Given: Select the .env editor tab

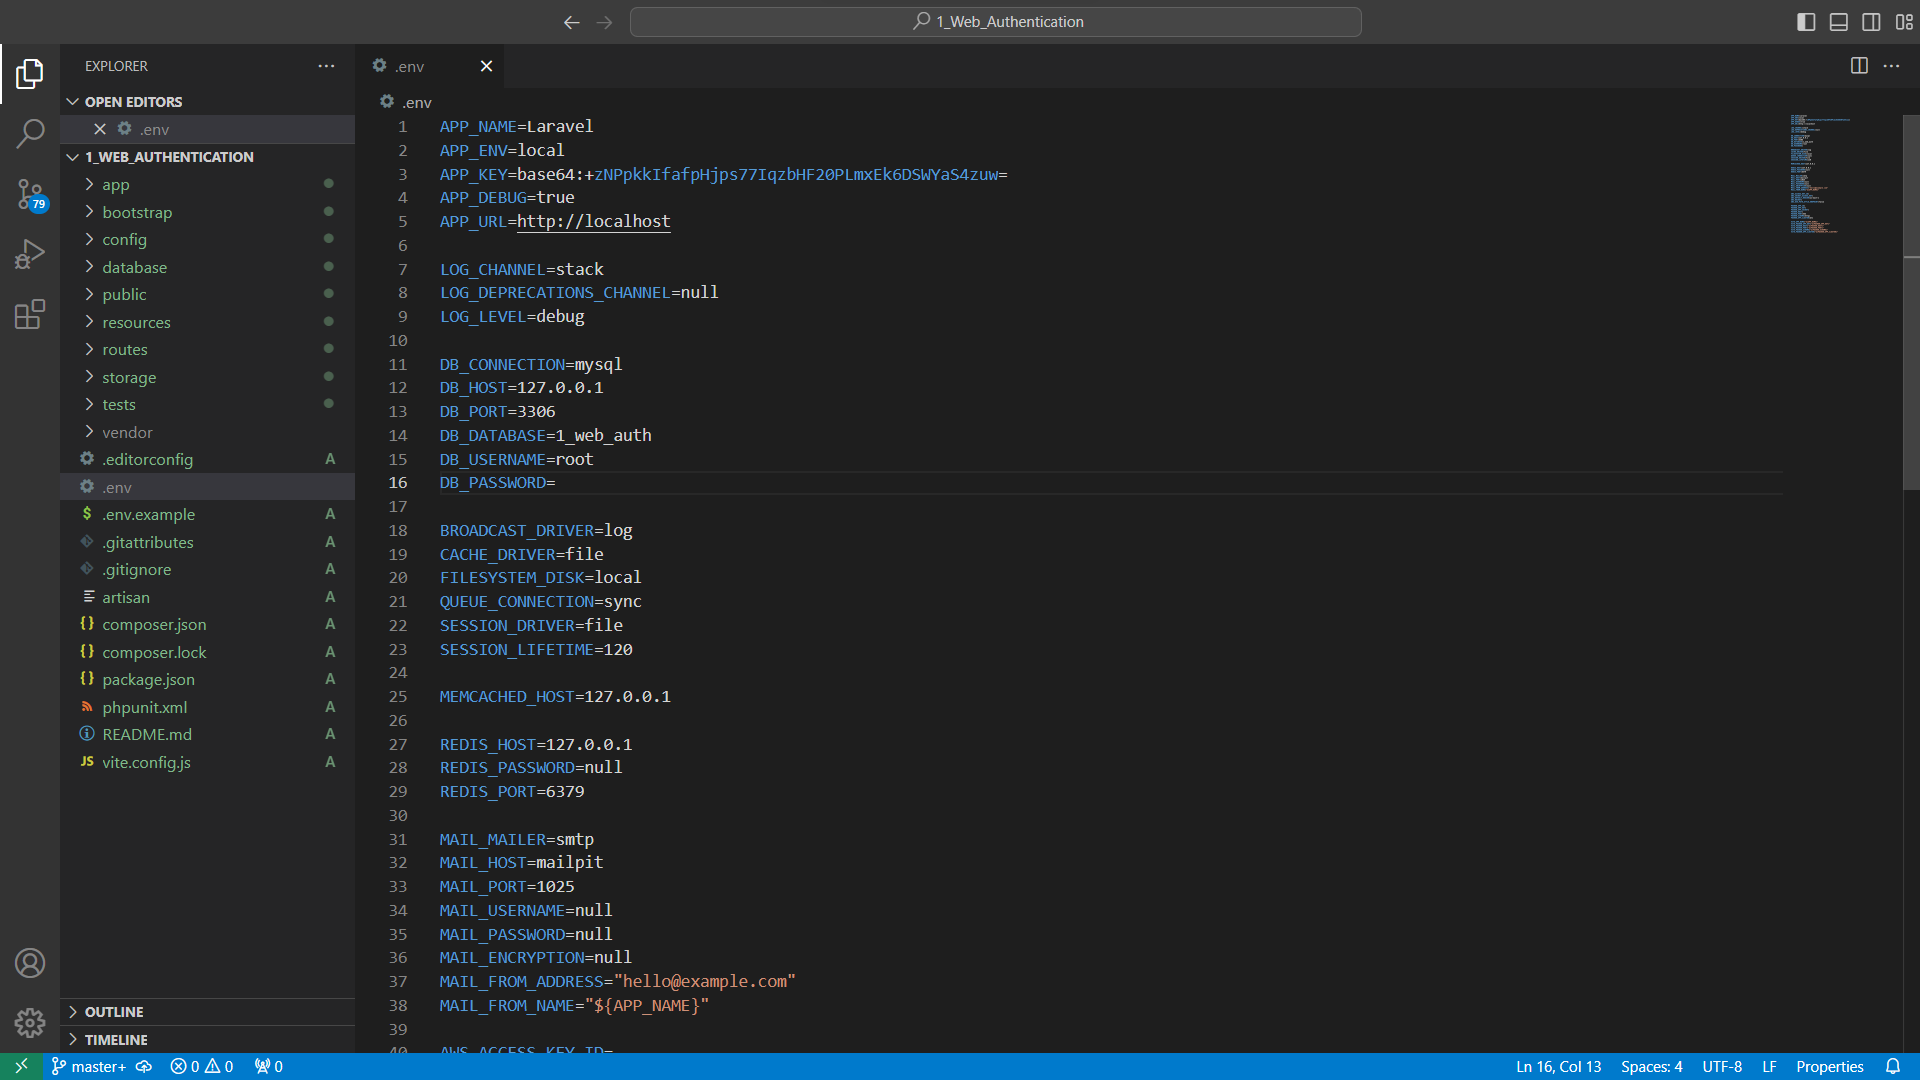Looking at the screenshot, I should click(410, 66).
